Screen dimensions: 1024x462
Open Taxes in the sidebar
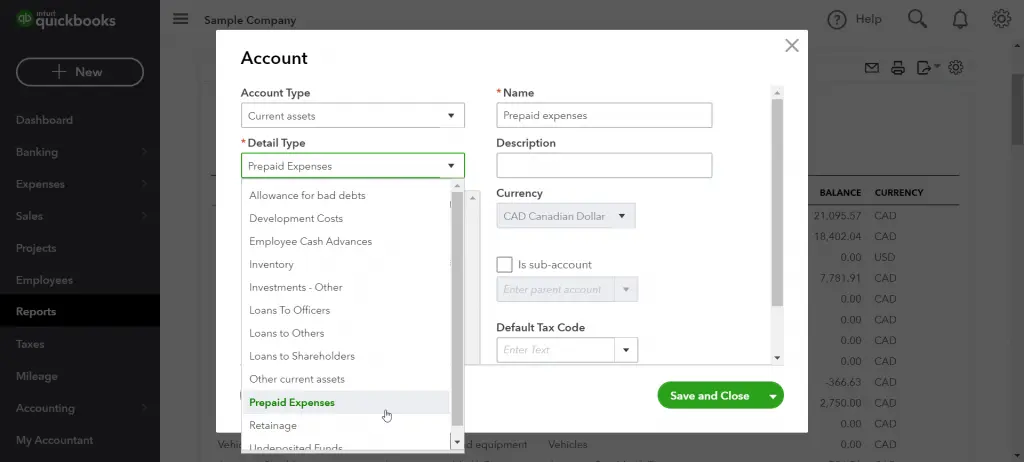30,344
